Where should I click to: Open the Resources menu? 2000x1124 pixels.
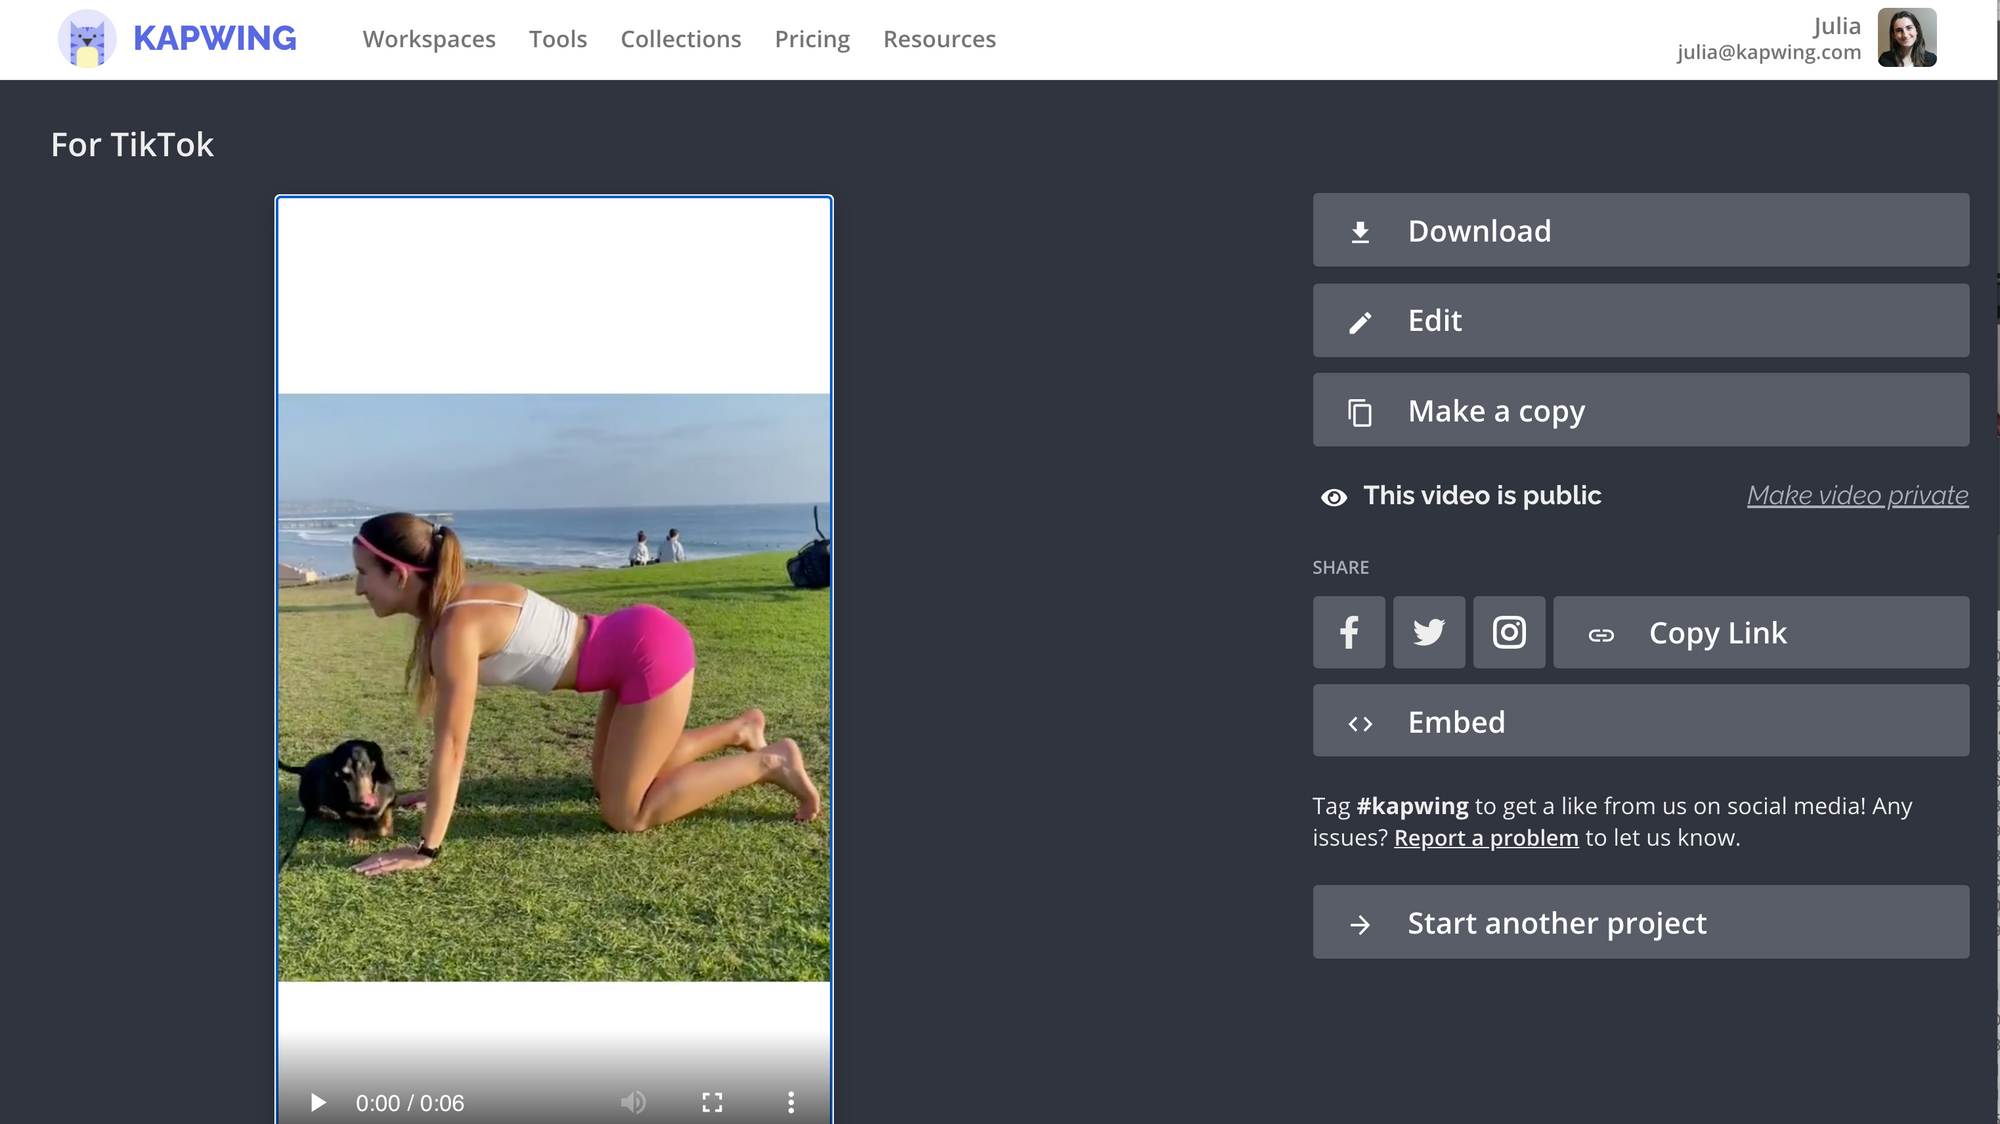point(939,39)
